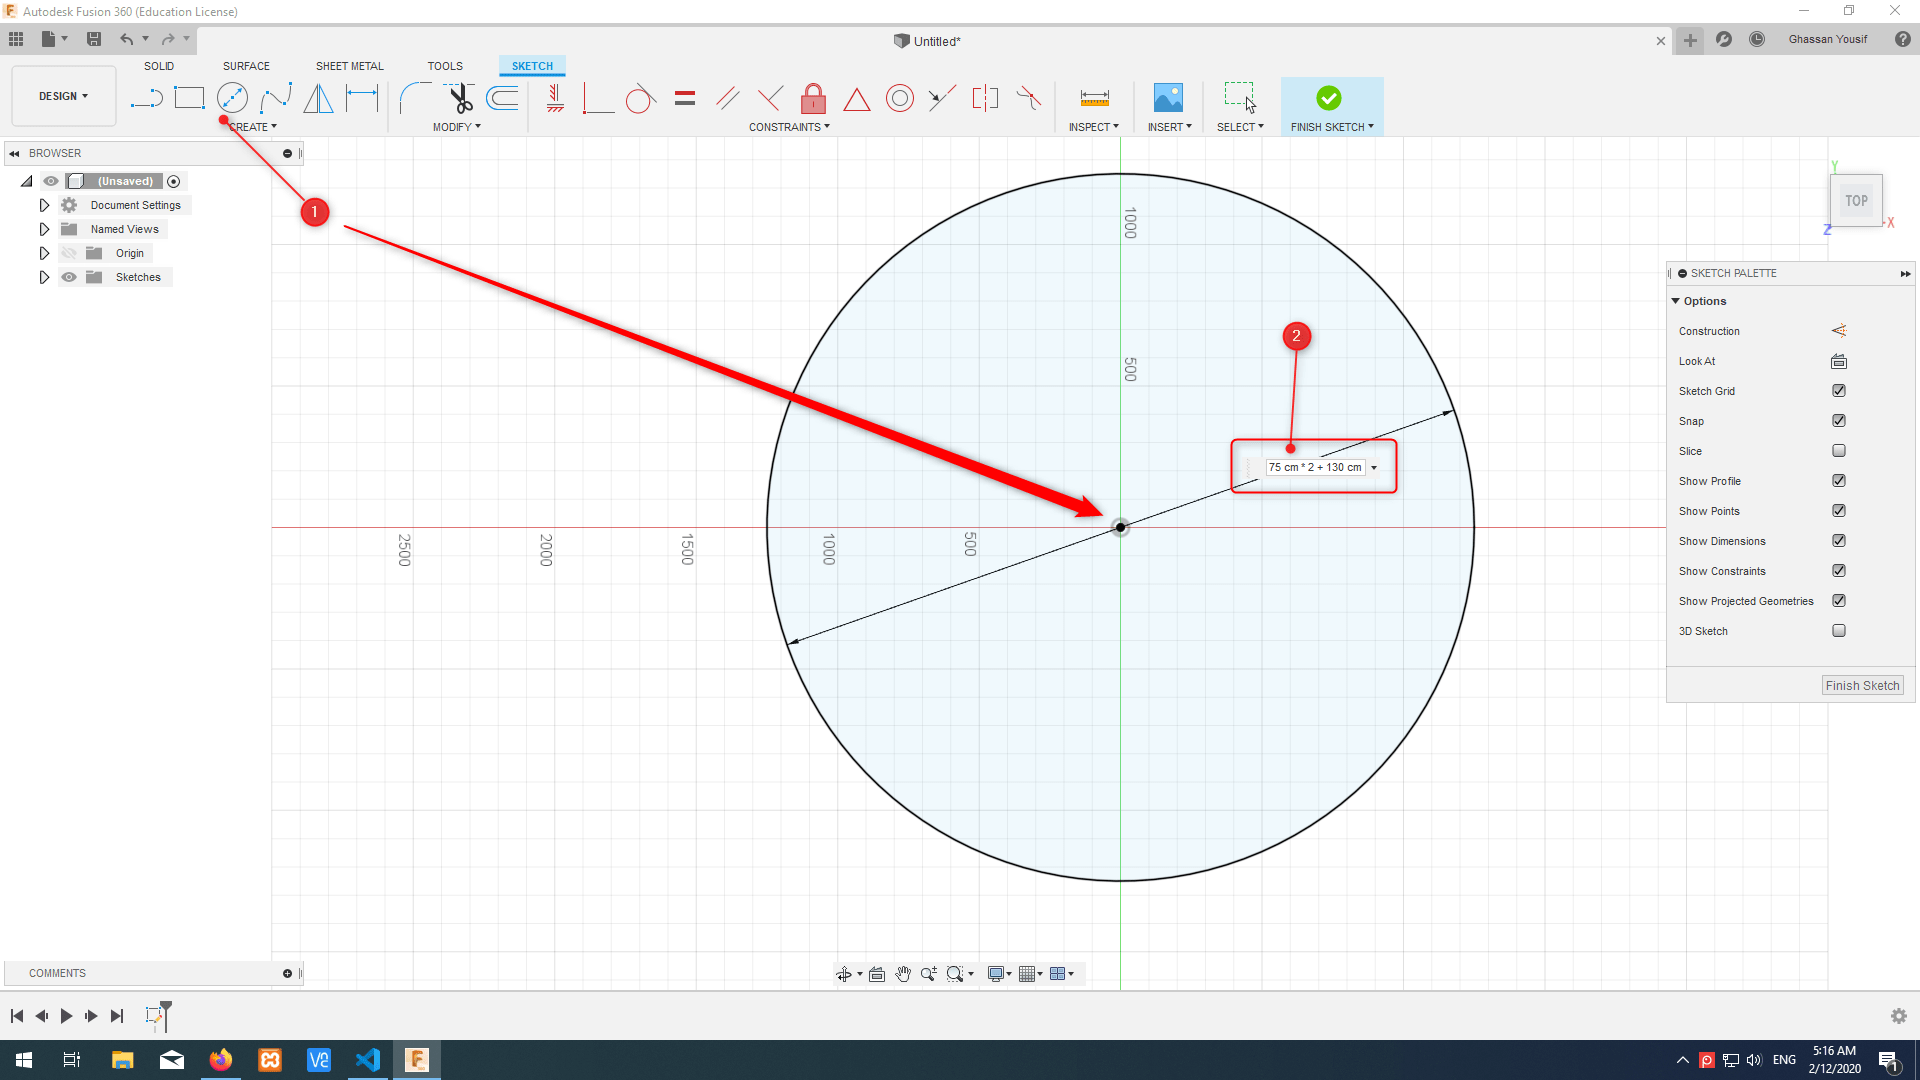Toggle Snap checkbox
Viewport: 1920px width, 1080px height.
1839,421
